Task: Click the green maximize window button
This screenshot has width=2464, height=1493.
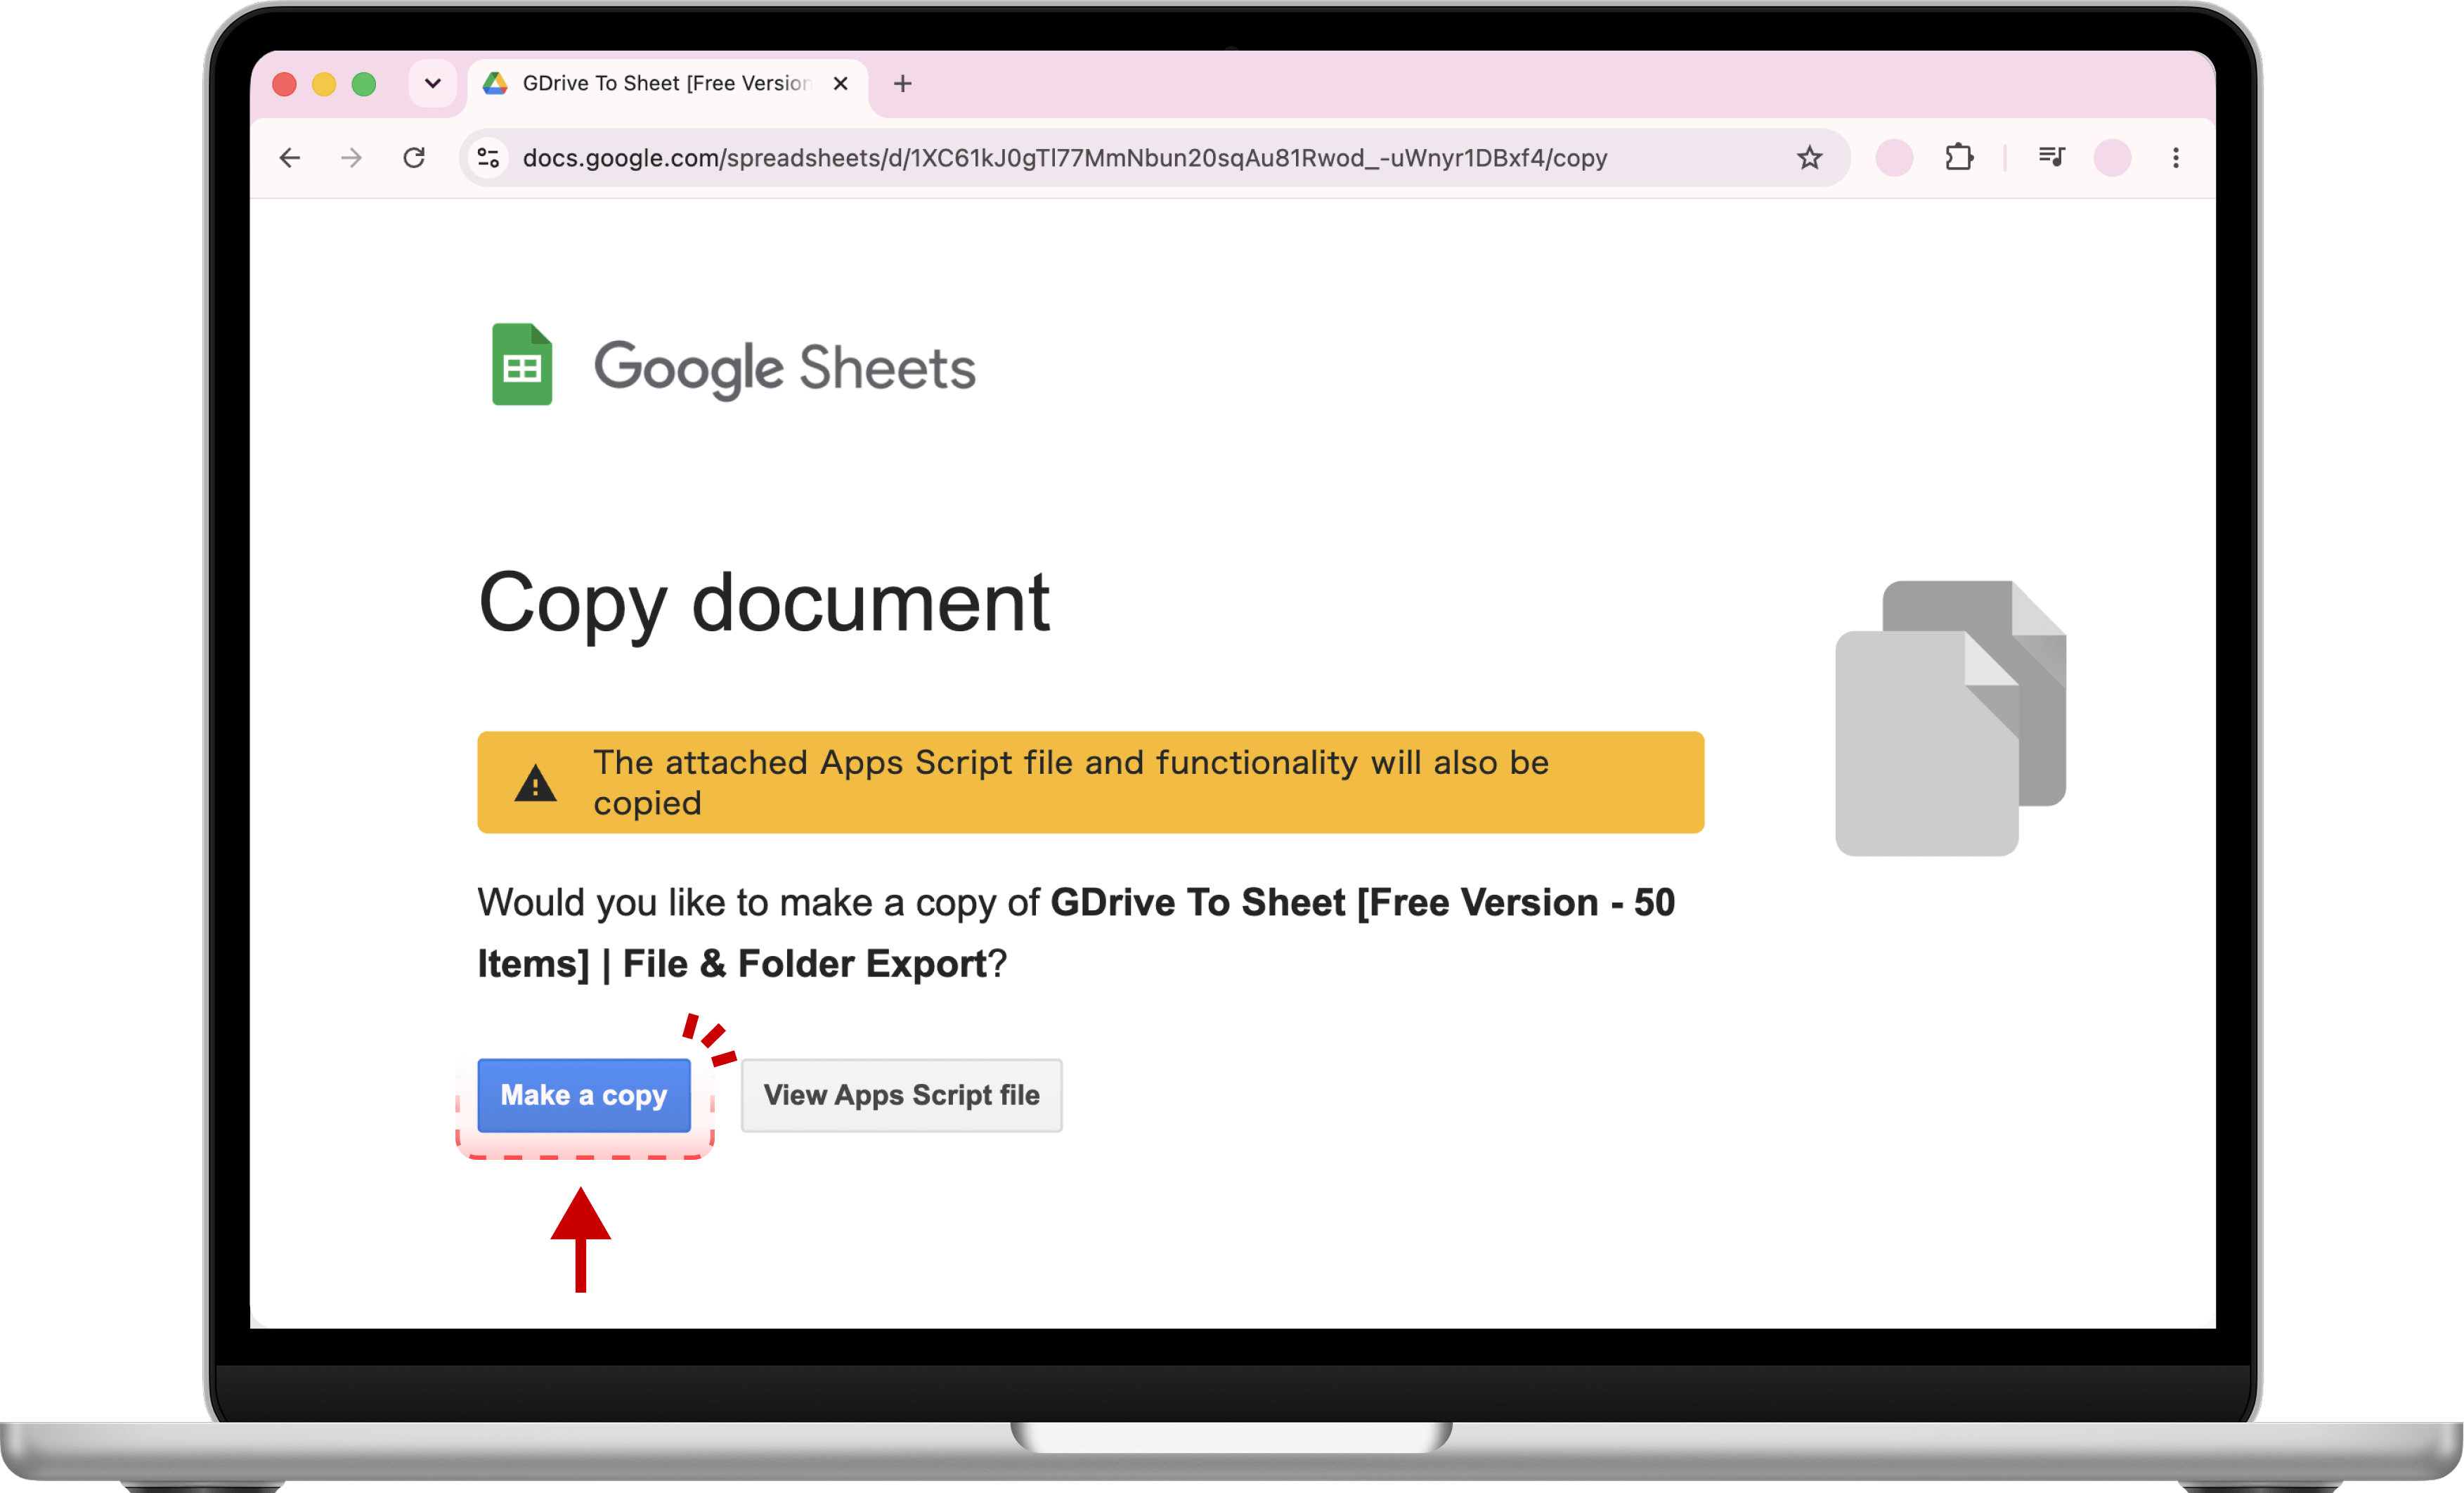Action: click(364, 84)
